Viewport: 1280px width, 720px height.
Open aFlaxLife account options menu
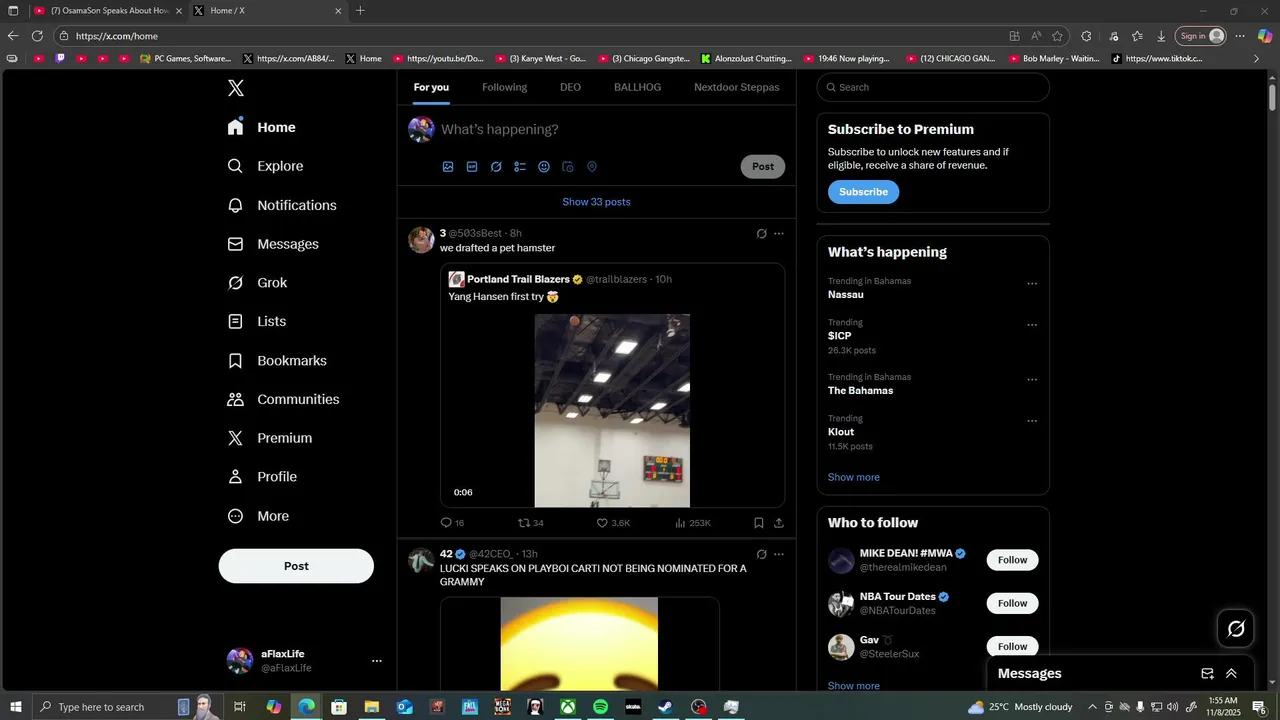[377, 661]
